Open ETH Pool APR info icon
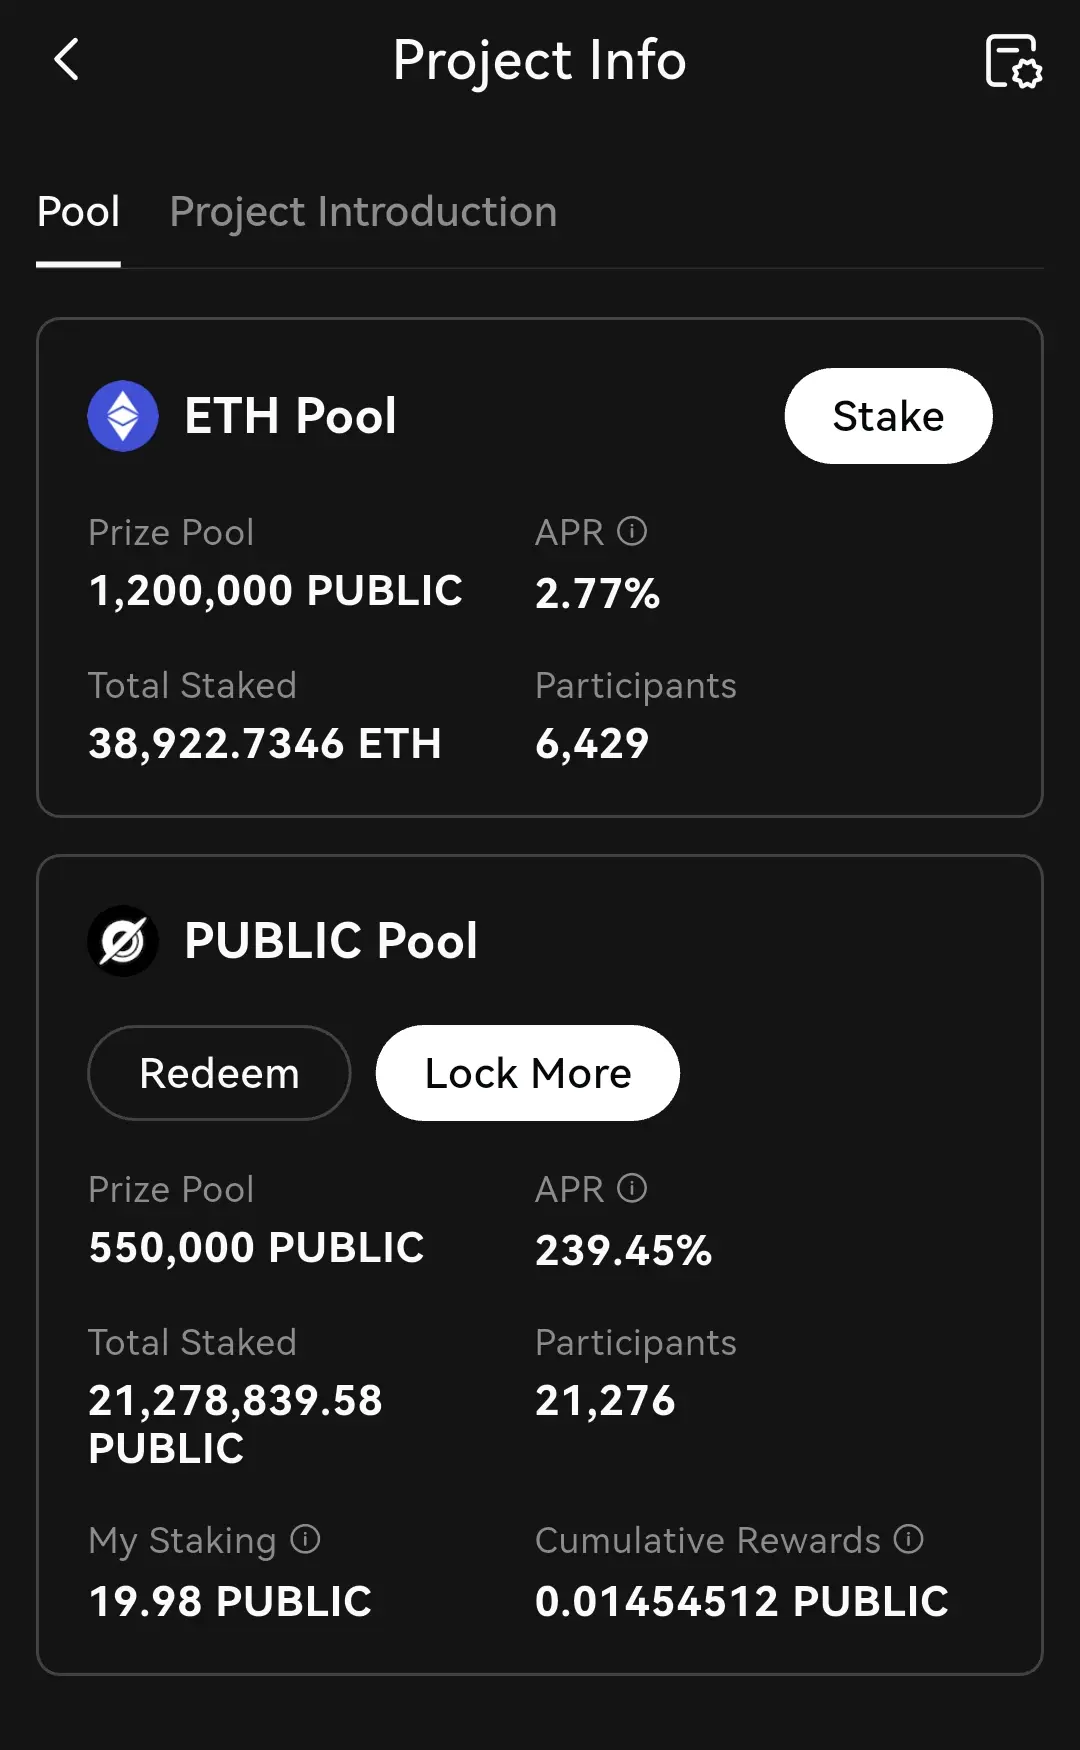 pyautogui.click(x=632, y=531)
